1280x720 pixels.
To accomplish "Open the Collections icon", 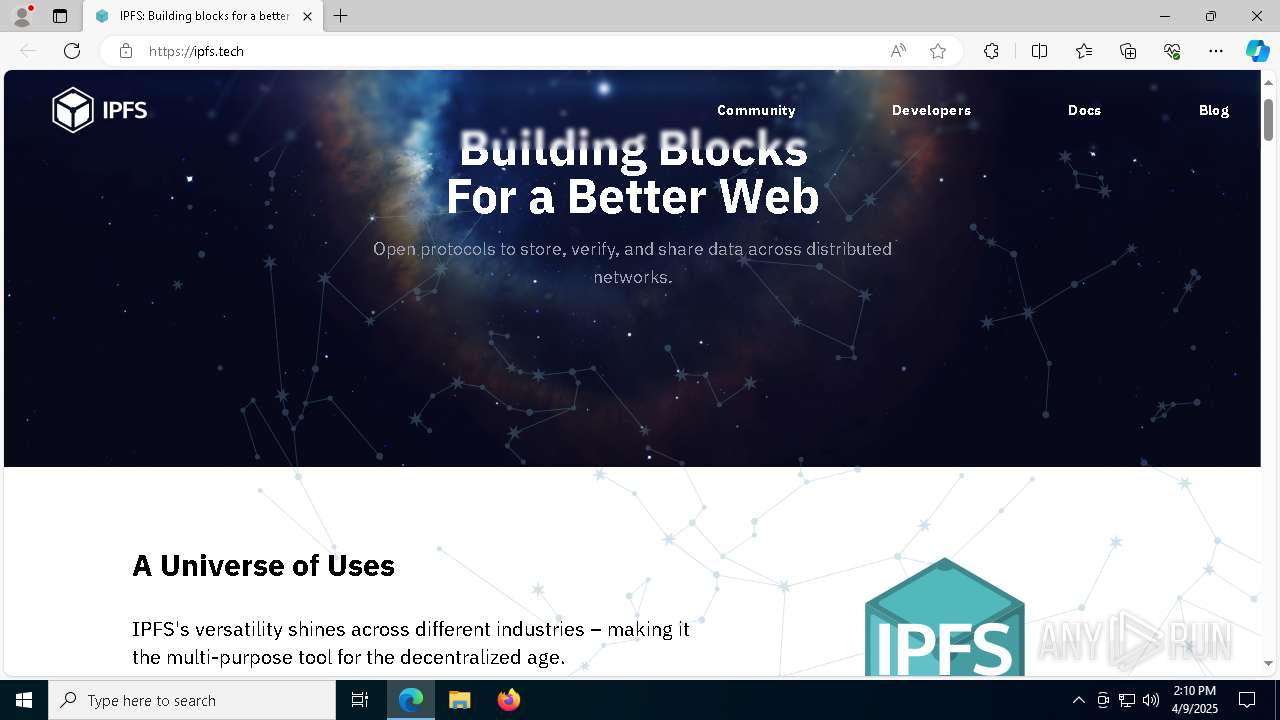I will click(1128, 51).
